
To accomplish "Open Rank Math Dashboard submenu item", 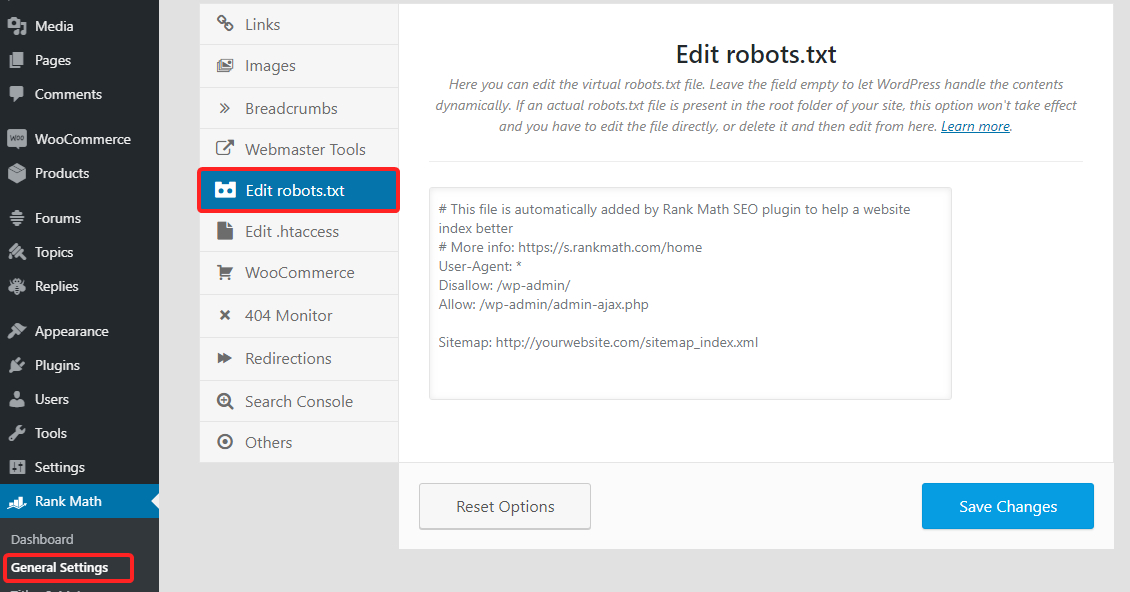I will pyautogui.click(x=42, y=539).
